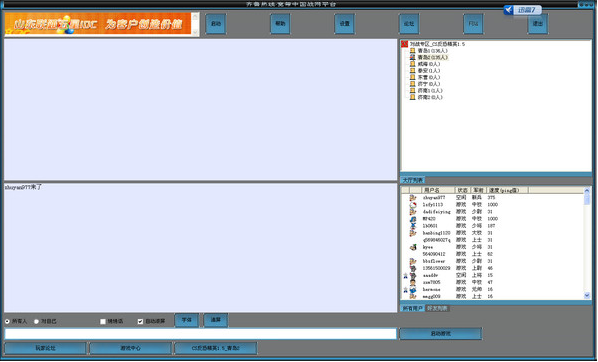Sort by the 速度(ping值) column header
Image resolution: width=598 pixels, height=362 pixels.
[508, 190]
